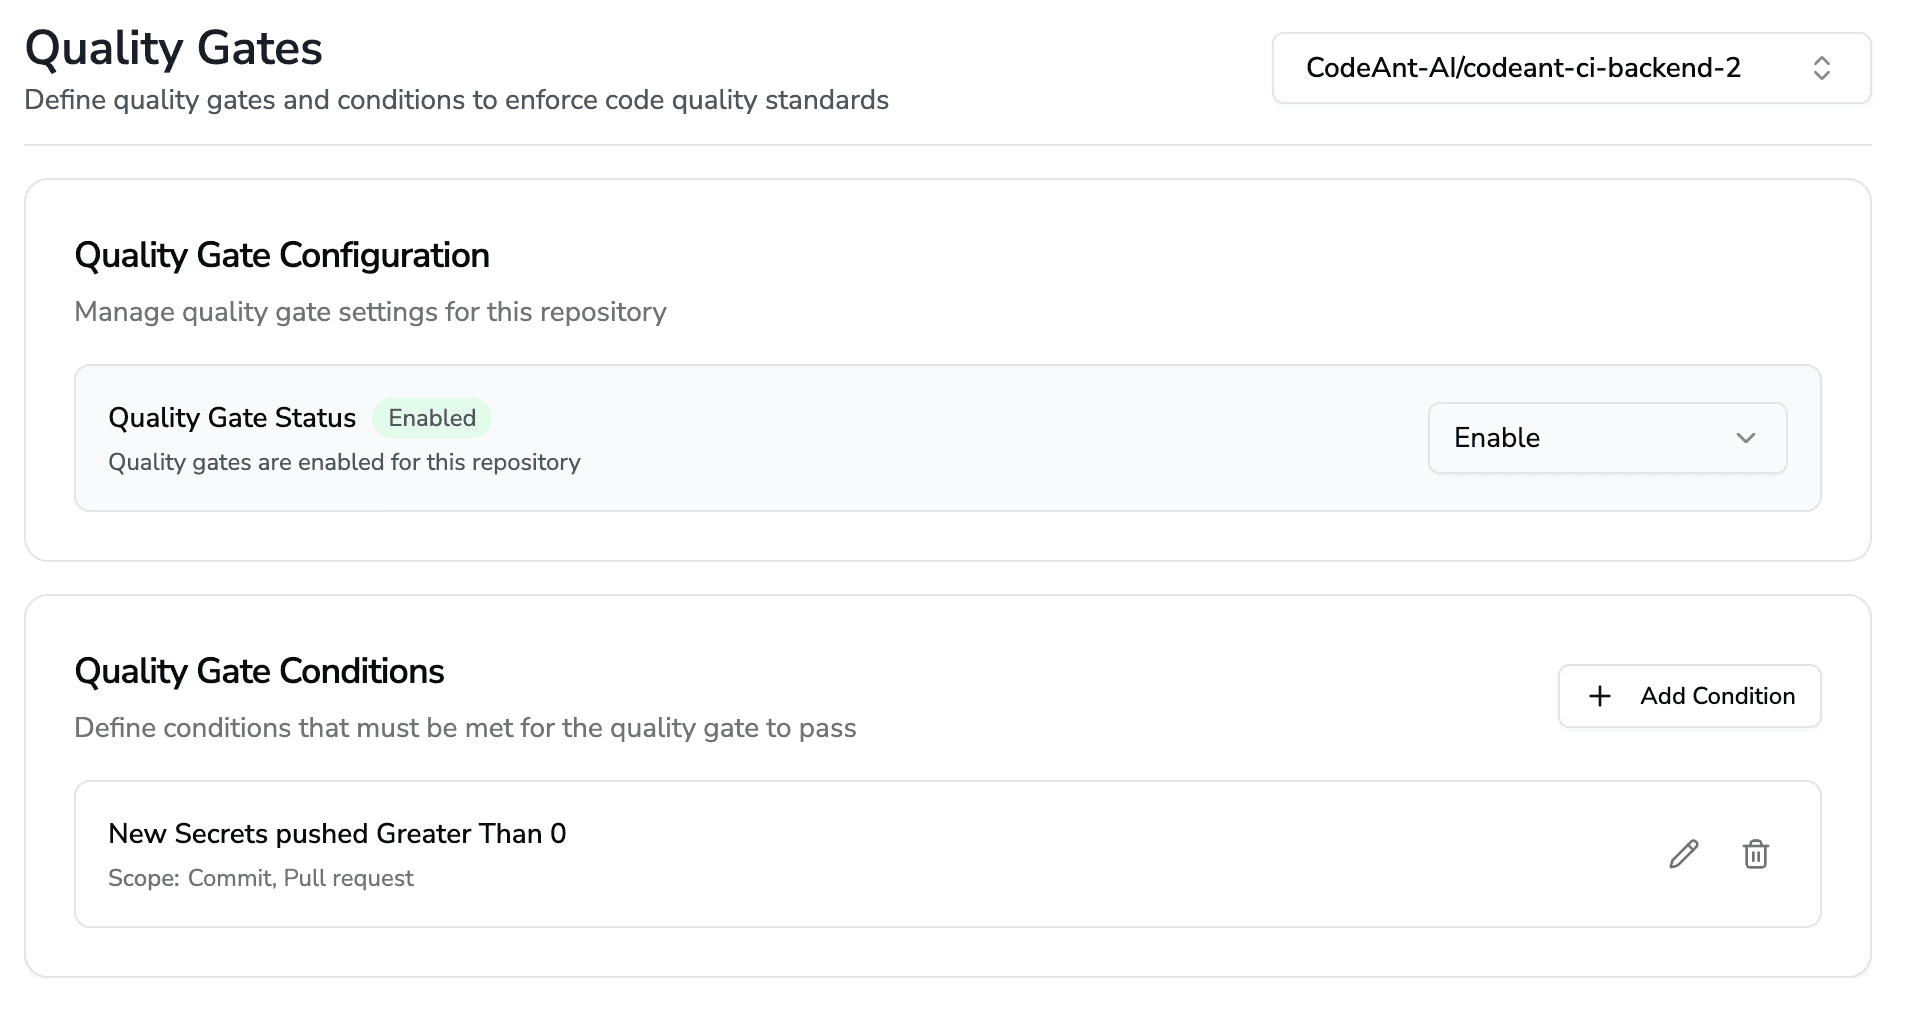Open the CodeAnt-AI/codeant-ci-backend-2 repository selector
1908x1014 pixels.
1570,67
